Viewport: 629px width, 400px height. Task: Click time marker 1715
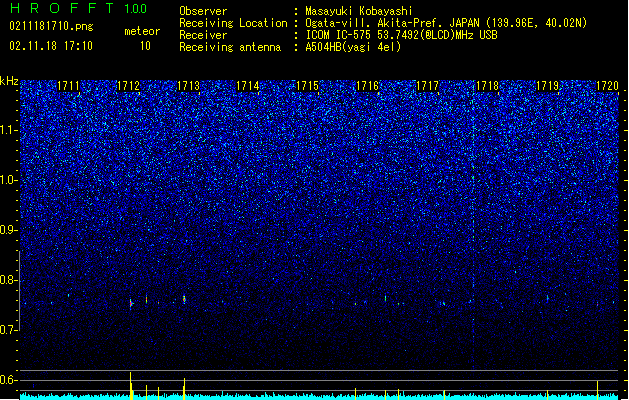coord(307,86)
